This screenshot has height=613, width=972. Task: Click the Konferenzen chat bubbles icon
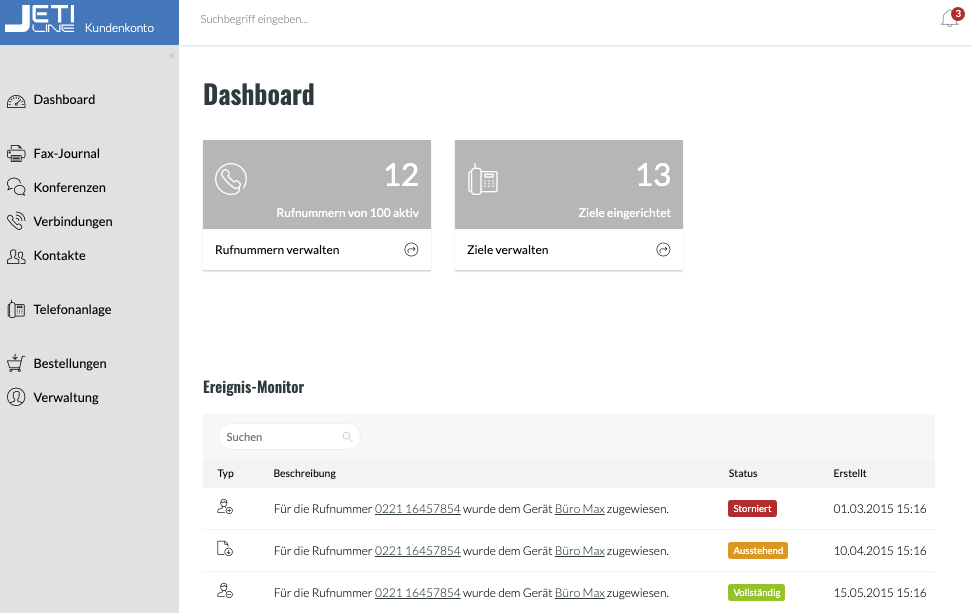click(x=16, y=187)
